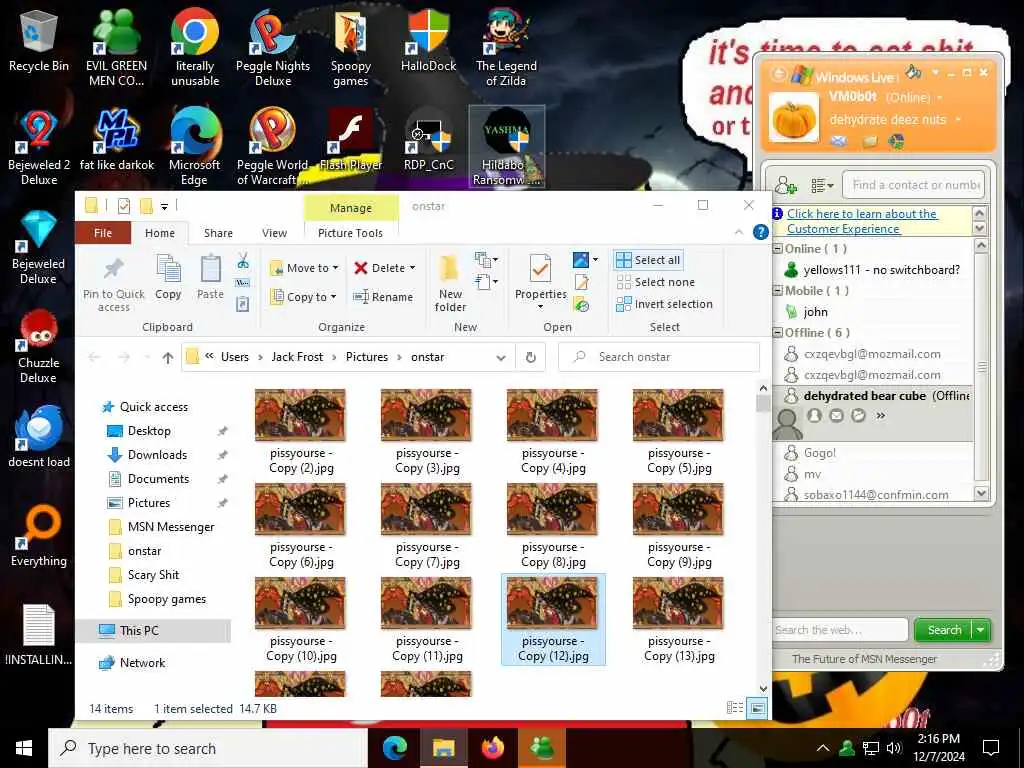Open the Online status dropdown next to VM0b0t
Screen dimensions: 1024x768
(x=940, y=97)
